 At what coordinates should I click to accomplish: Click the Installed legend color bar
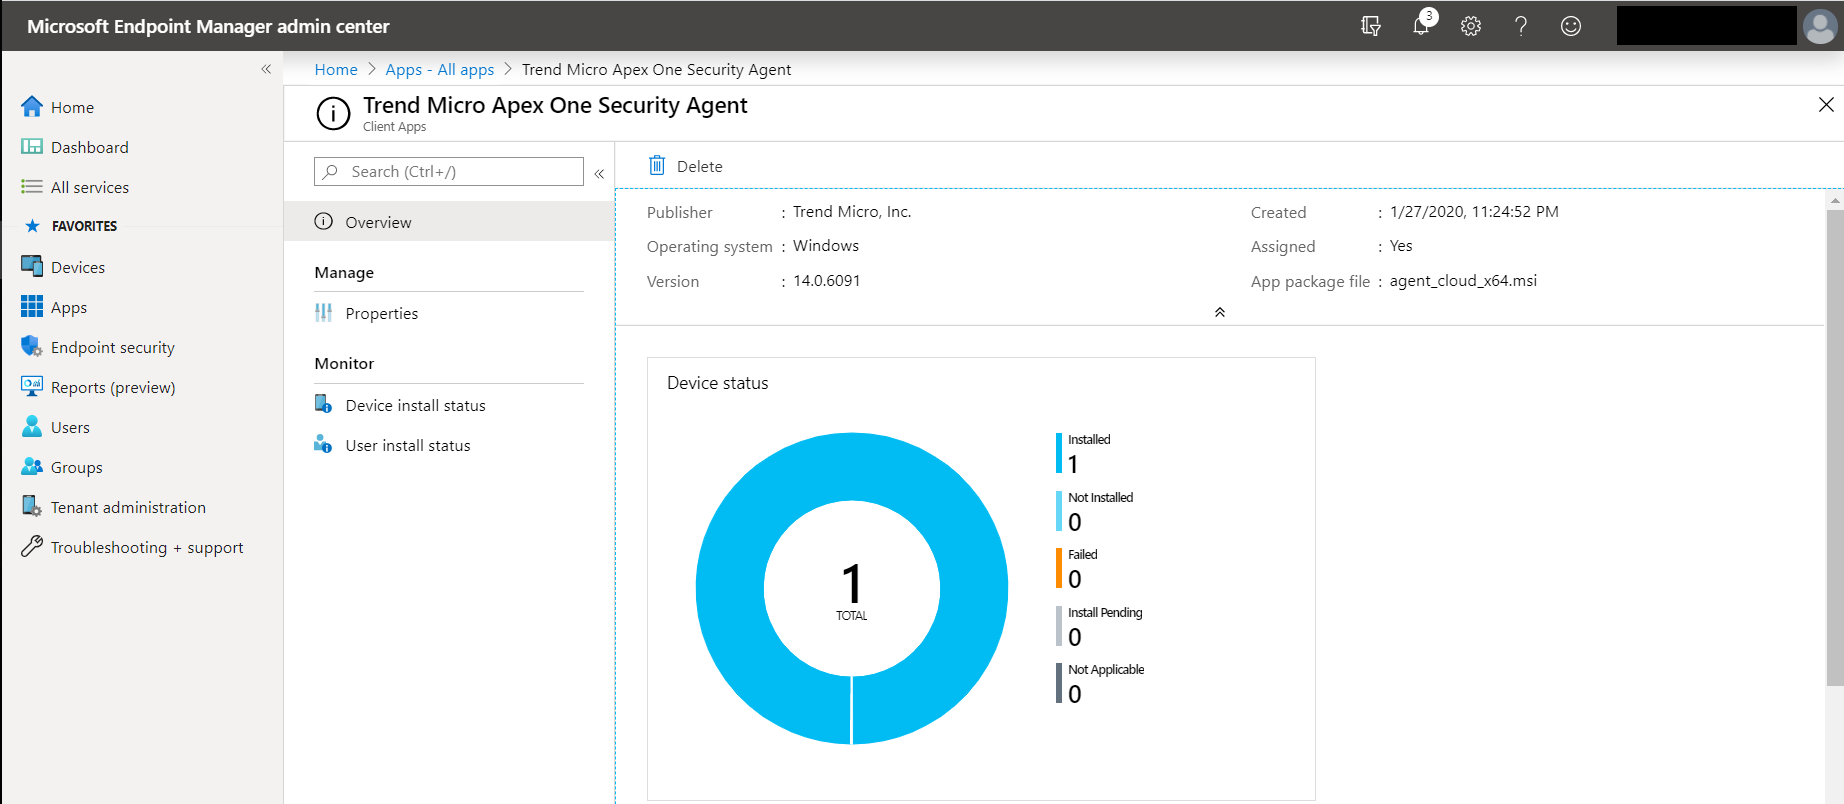1059,453
